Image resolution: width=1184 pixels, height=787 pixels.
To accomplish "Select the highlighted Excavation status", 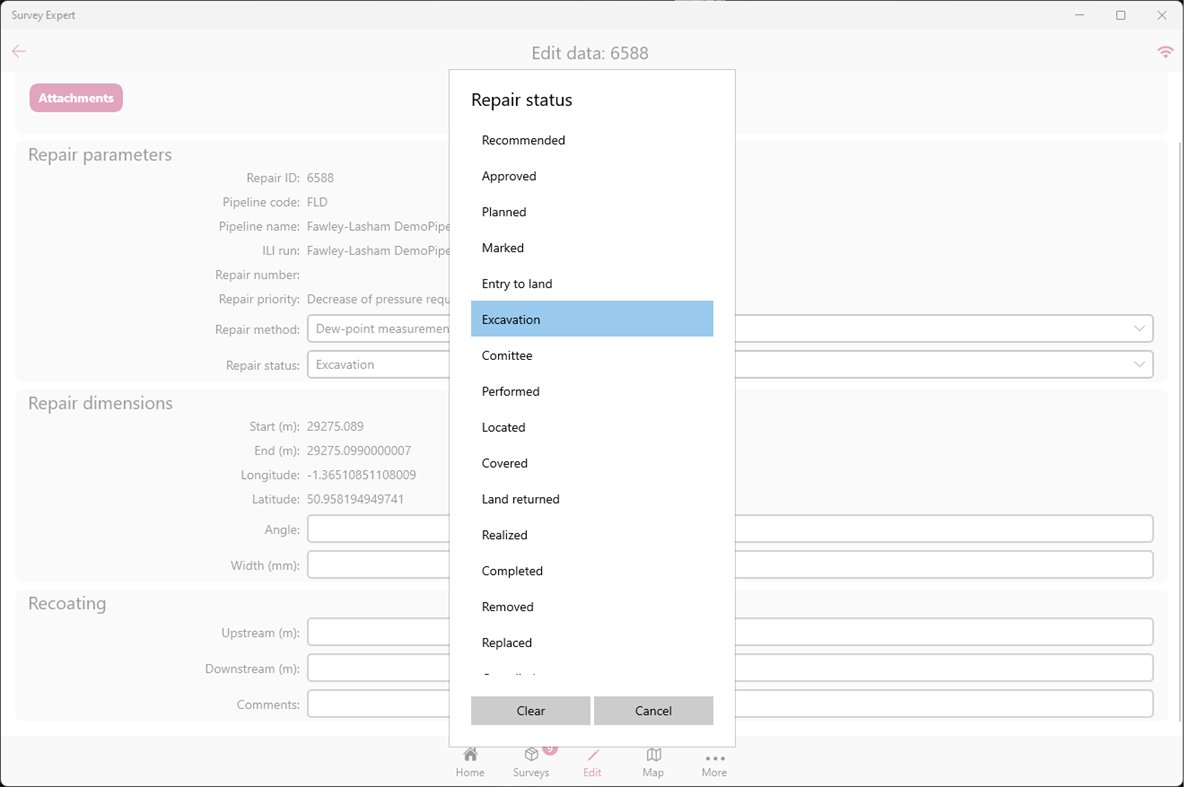I will point(592,319).
